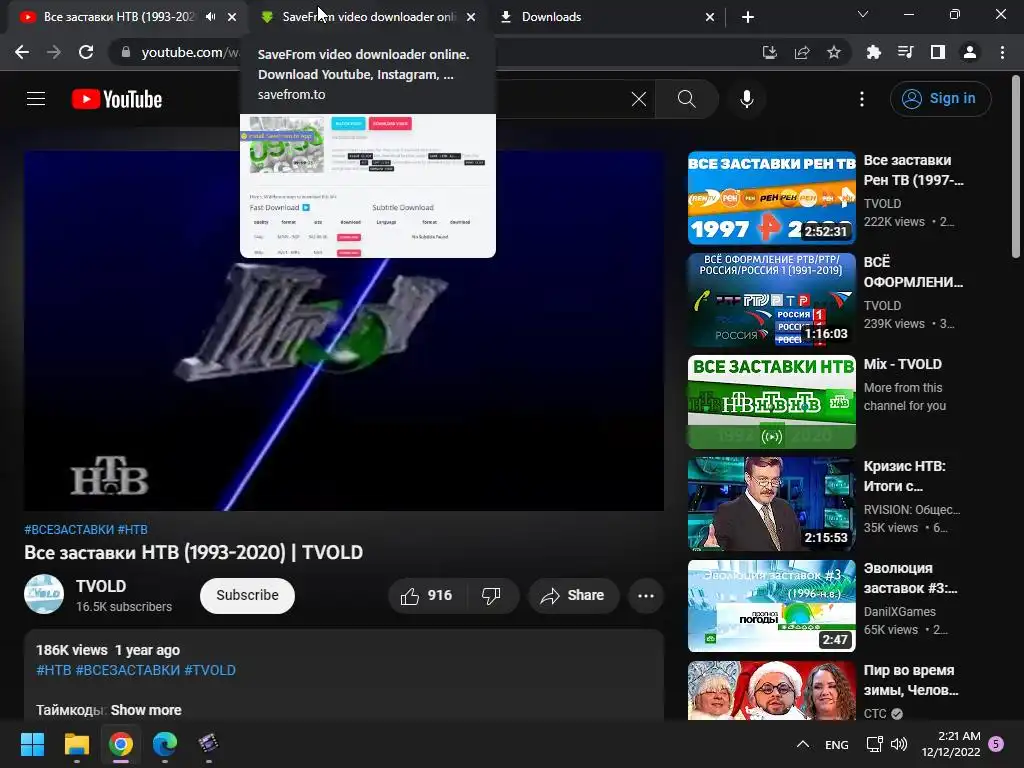Open video editor app in taskbar
The image size is (1024, 768).
click(x=208, y=744)
